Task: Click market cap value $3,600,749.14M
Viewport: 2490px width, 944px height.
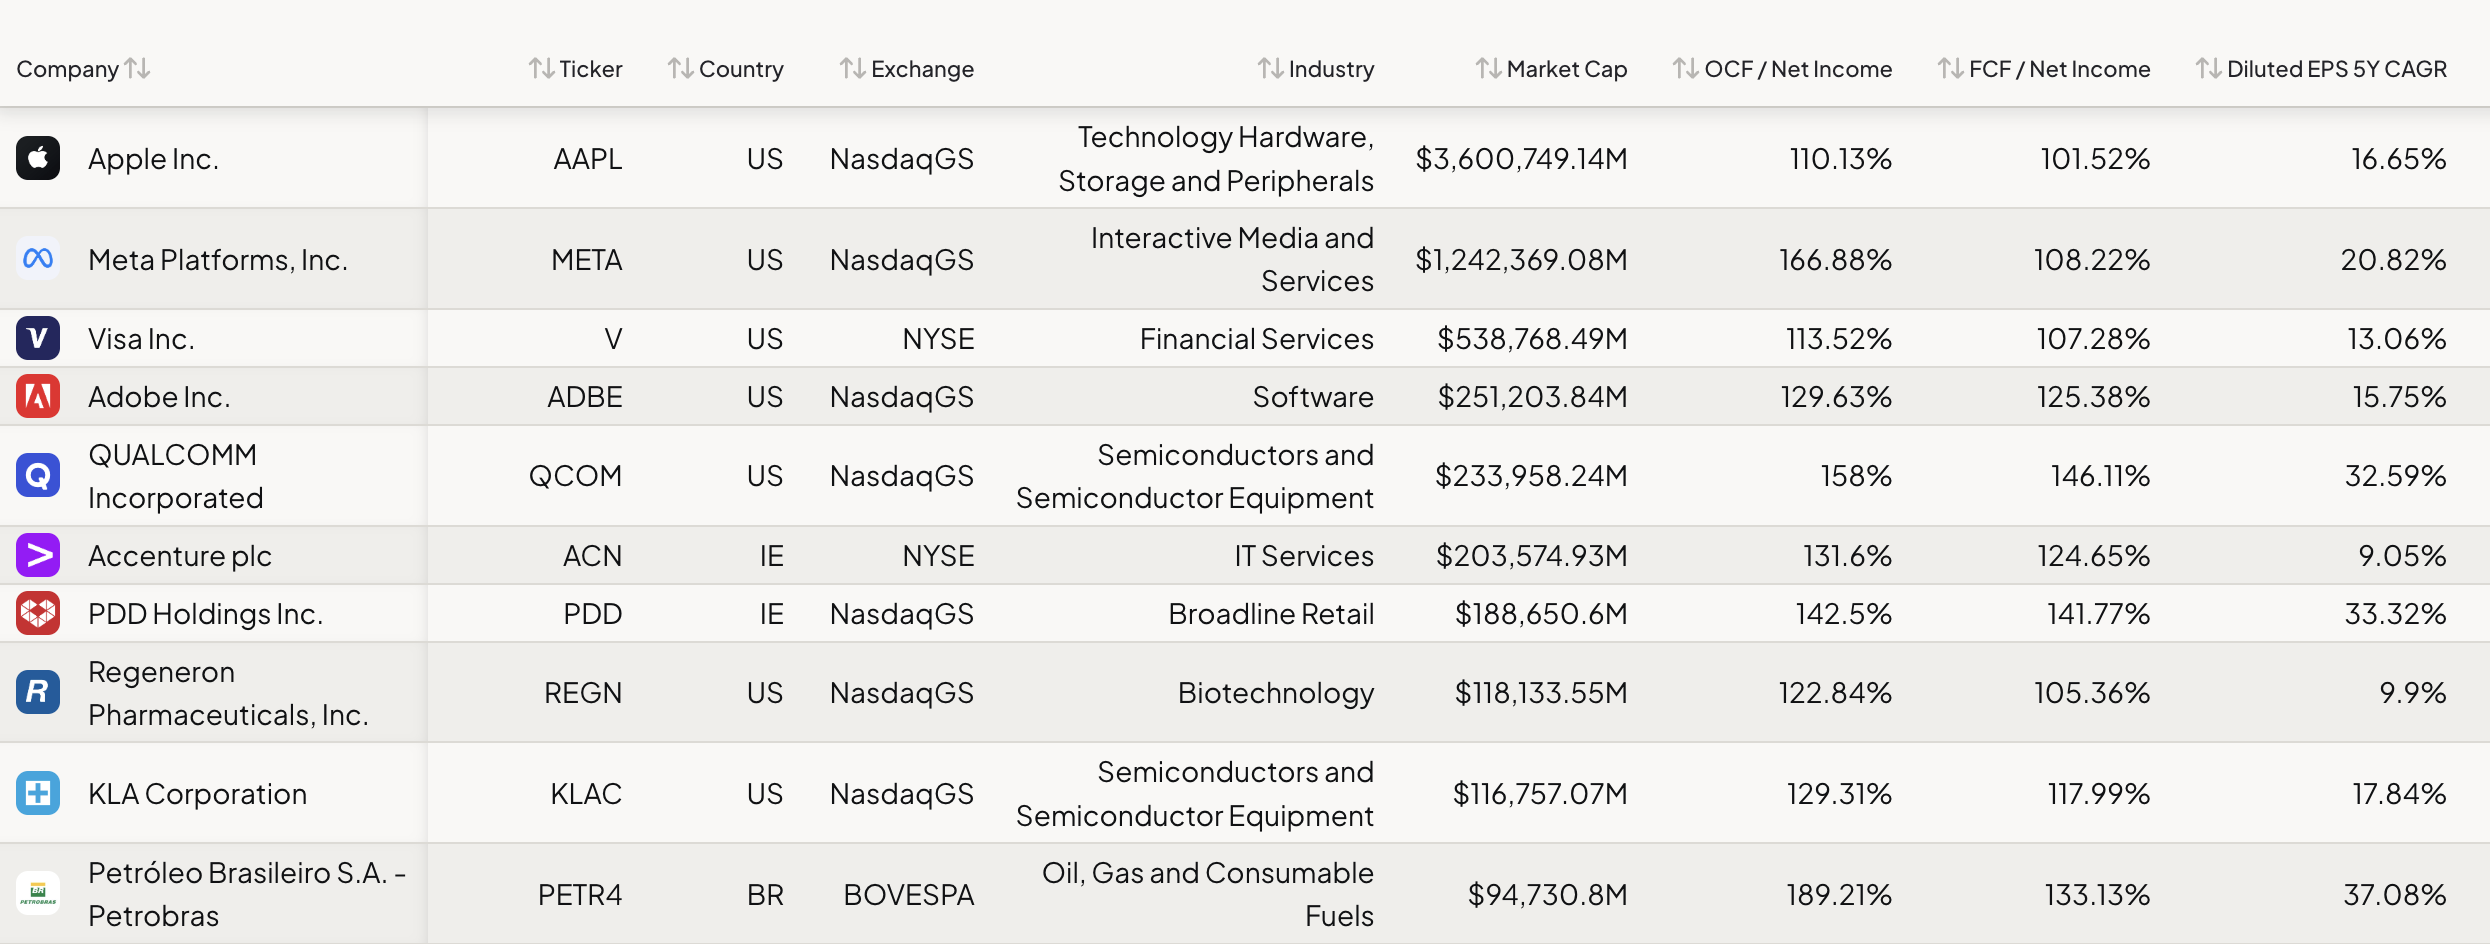Action: coord(1522,159)
